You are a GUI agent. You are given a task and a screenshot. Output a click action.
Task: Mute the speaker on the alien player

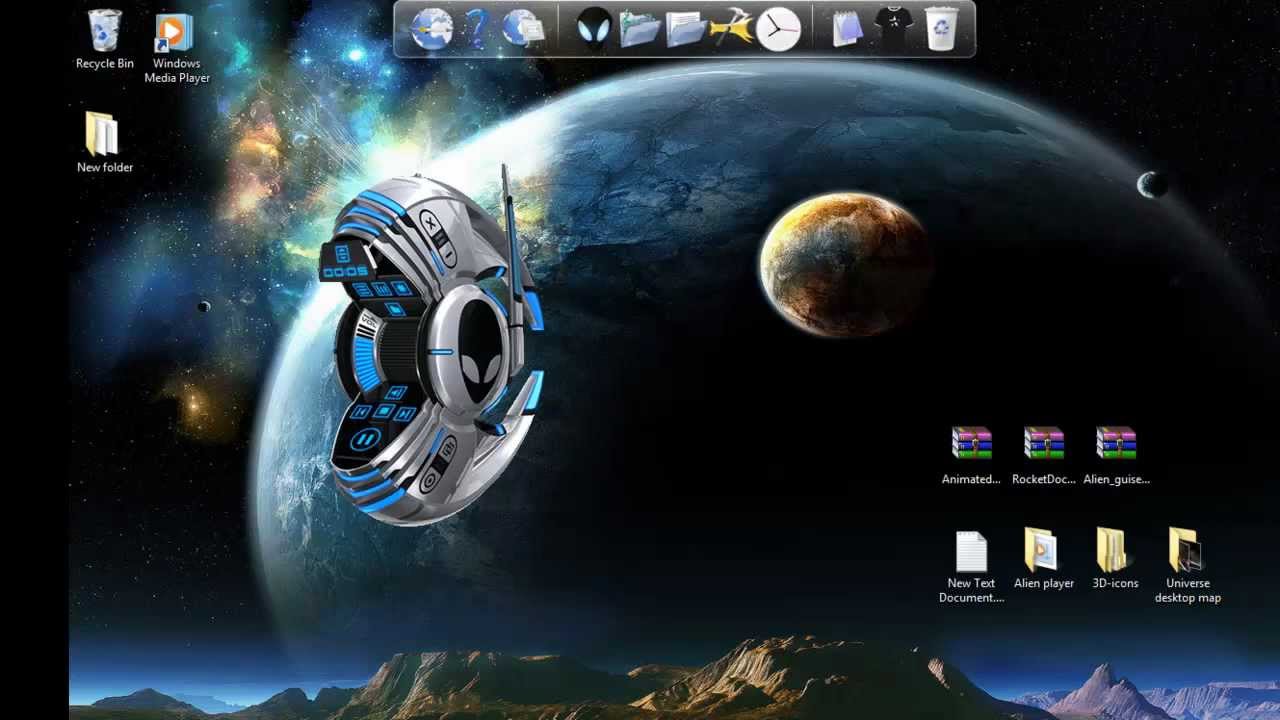click(x=395, y=392)
